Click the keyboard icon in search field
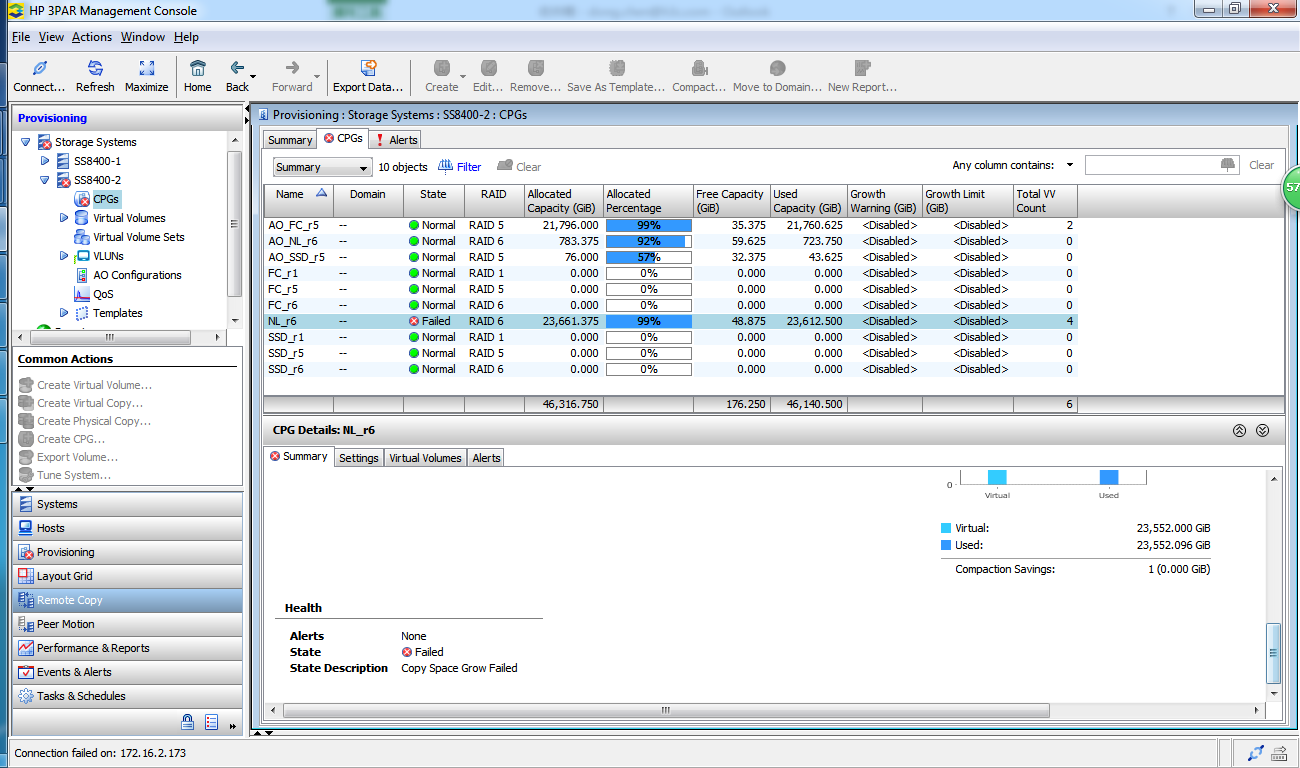The image size is (1300, 768). point(1228,165)
